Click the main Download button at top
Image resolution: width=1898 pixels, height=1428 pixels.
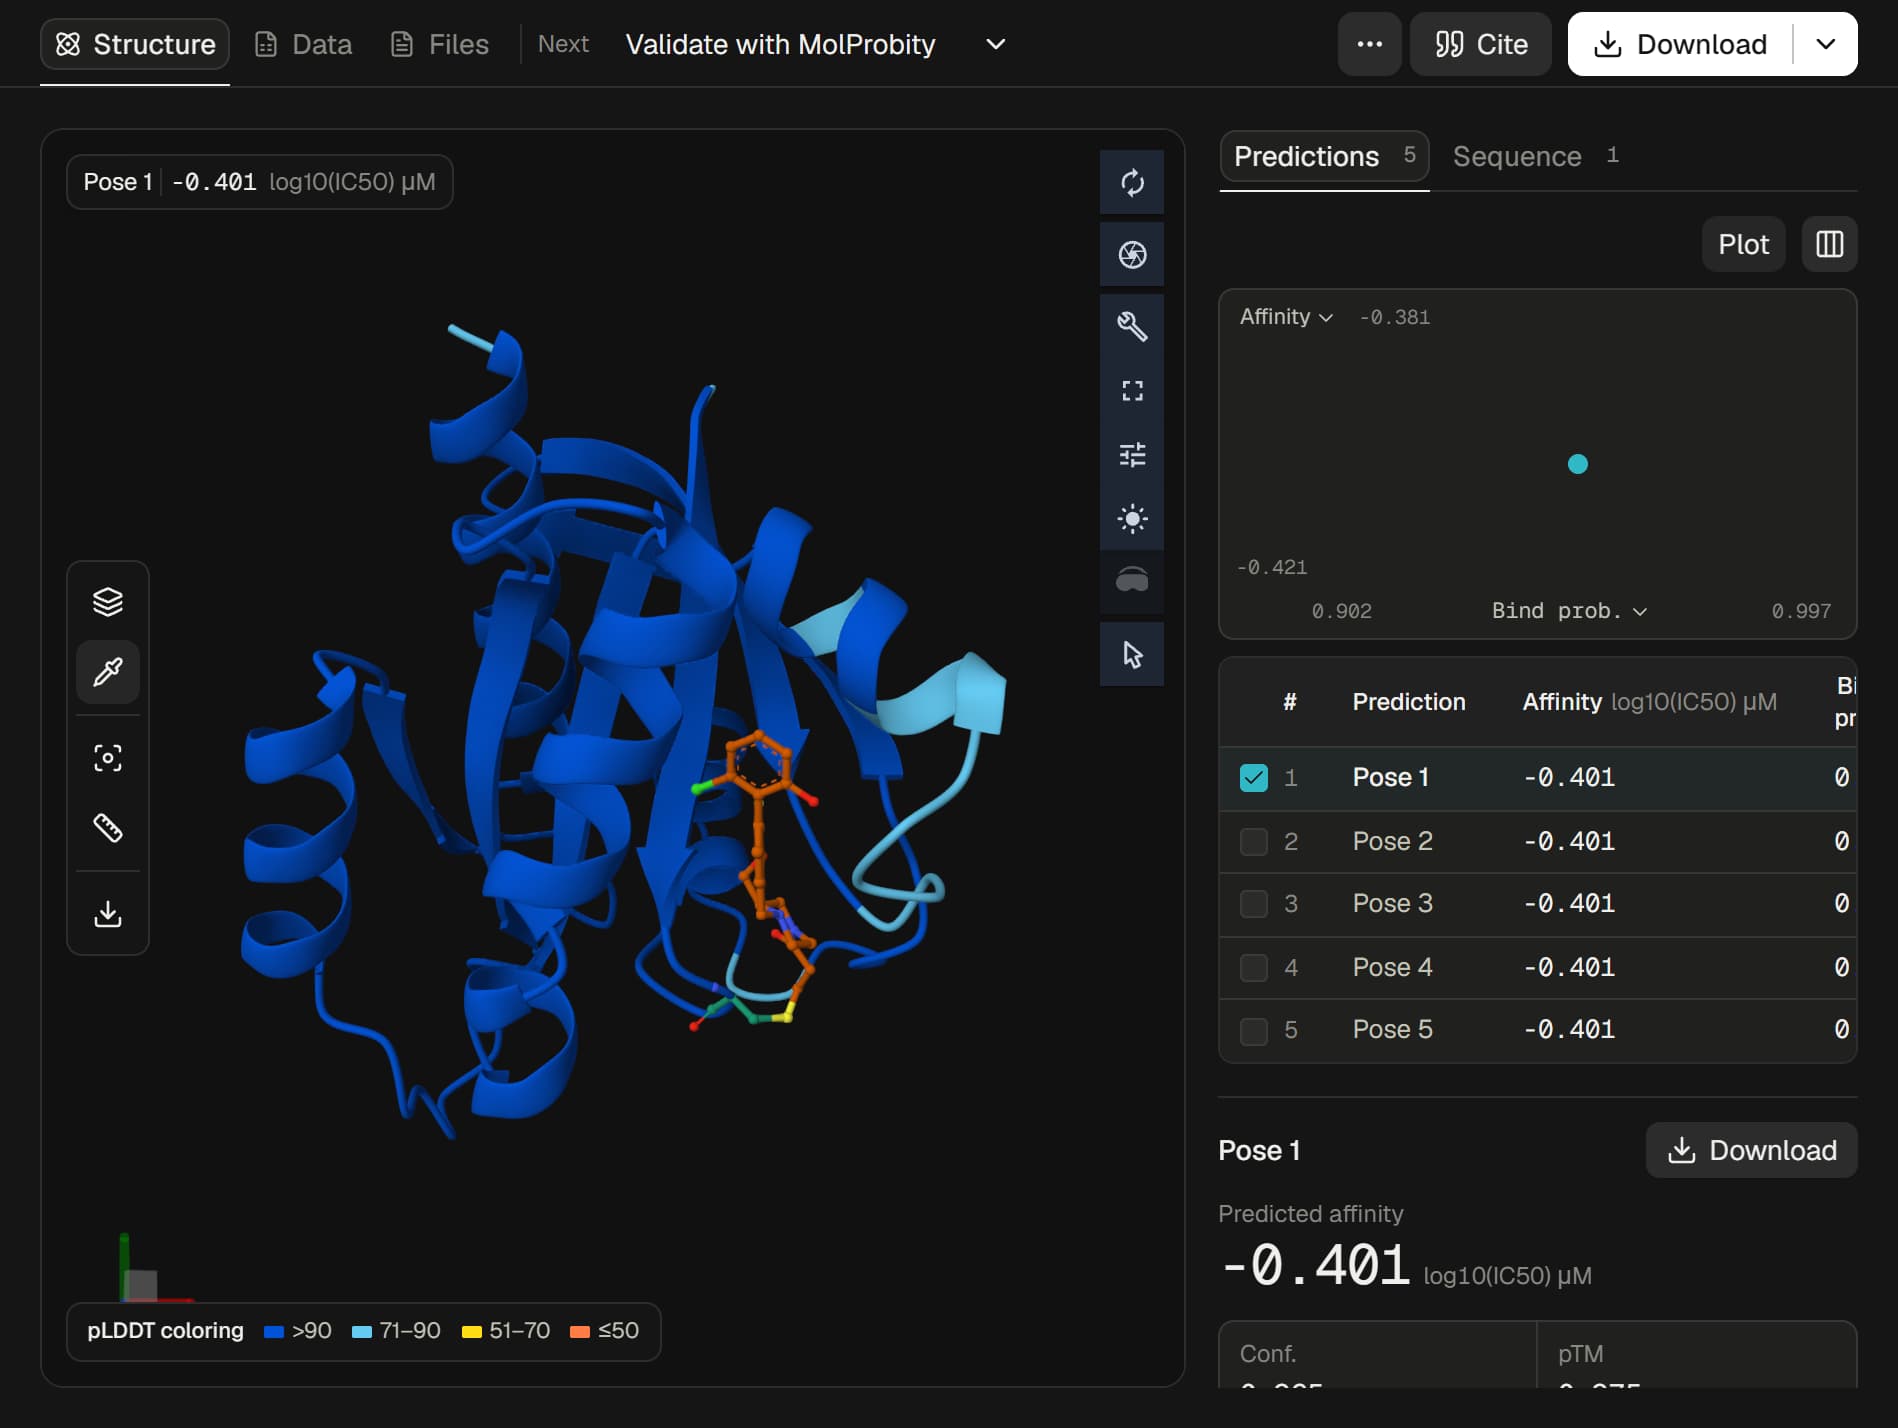(1682, 44)
